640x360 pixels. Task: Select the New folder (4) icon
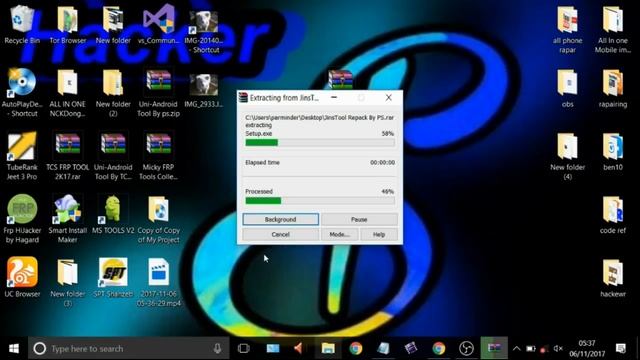pyautogui.click(x=567, y=156)
